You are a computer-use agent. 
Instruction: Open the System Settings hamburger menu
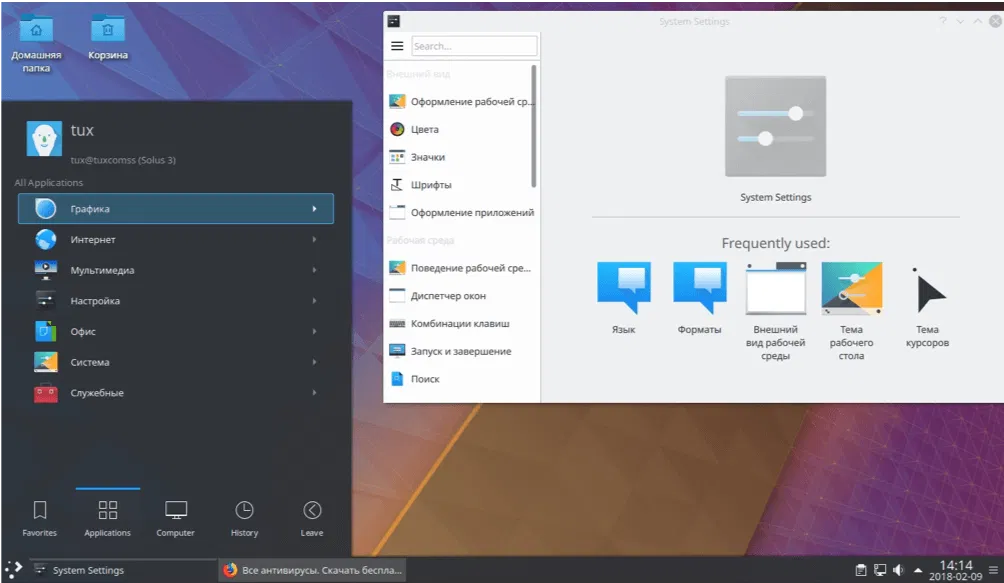point(397,46)
